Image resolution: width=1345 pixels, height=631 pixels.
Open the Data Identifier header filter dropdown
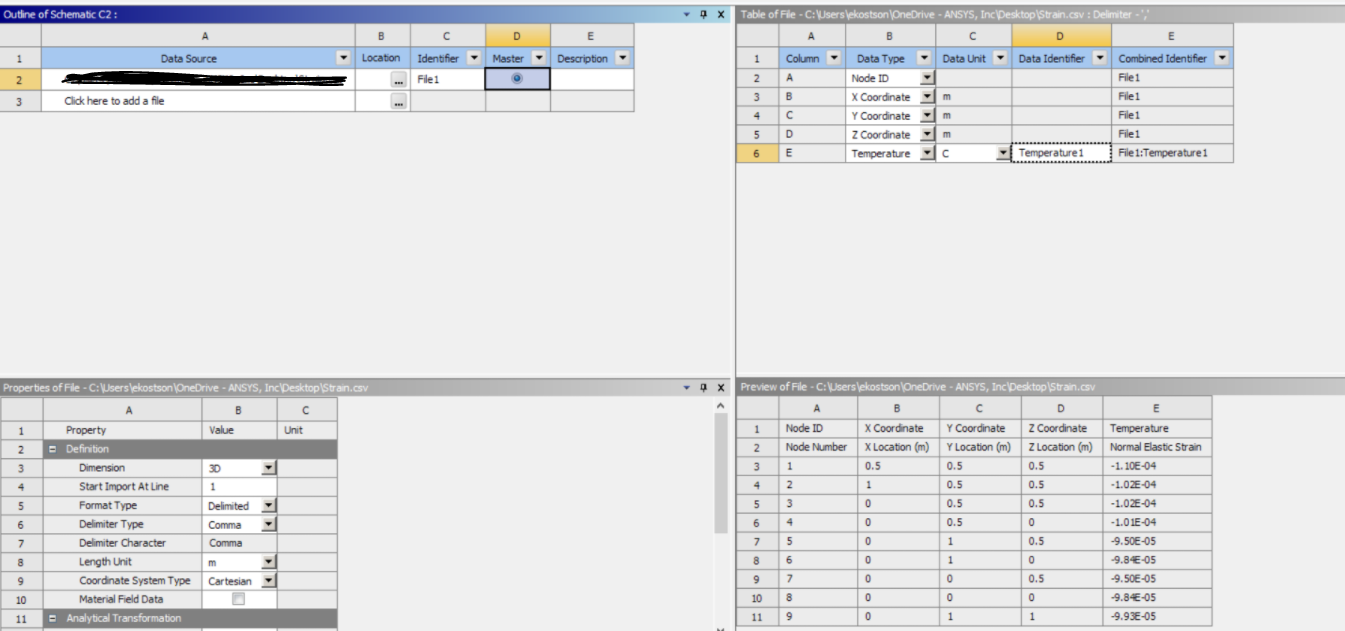tap(1099, 58)
